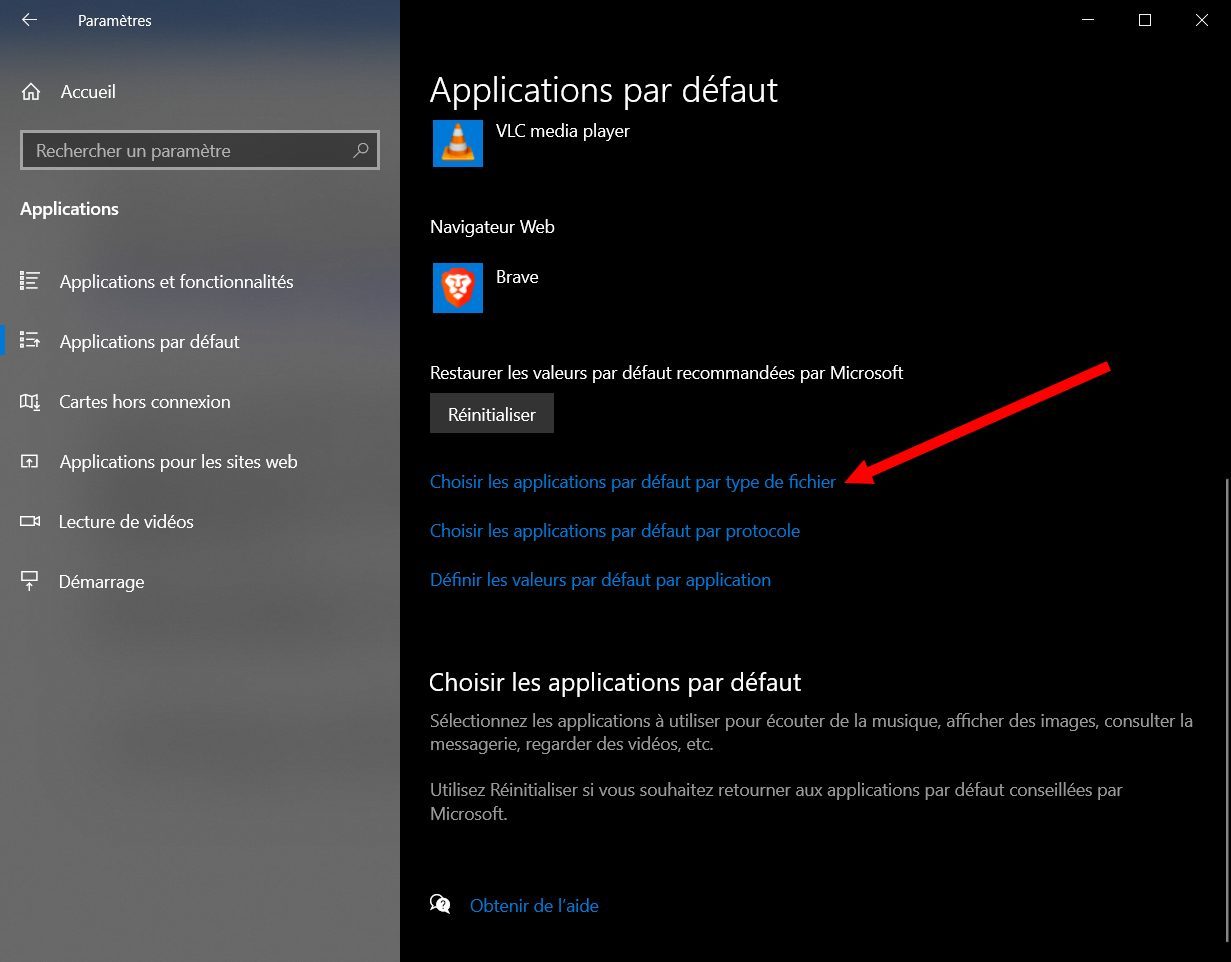The width and height of the screenshot is (1231, 962).
Task: Open Choisir les applications par protocole link
Action: (615, 531)
